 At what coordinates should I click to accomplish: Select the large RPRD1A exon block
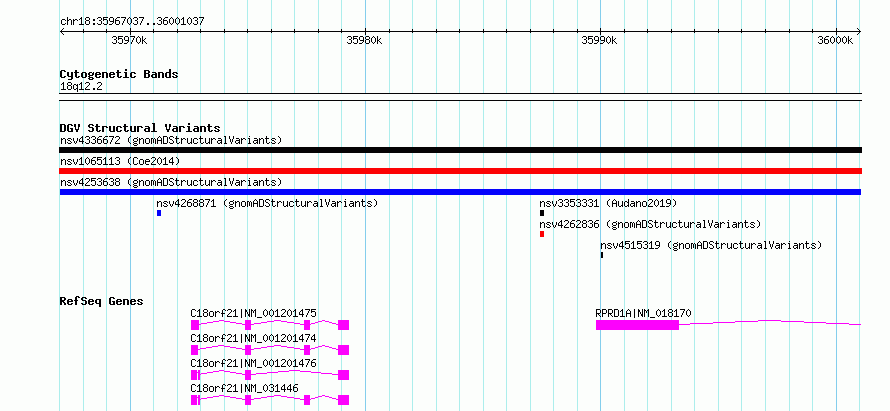click(x=637, y=325)
